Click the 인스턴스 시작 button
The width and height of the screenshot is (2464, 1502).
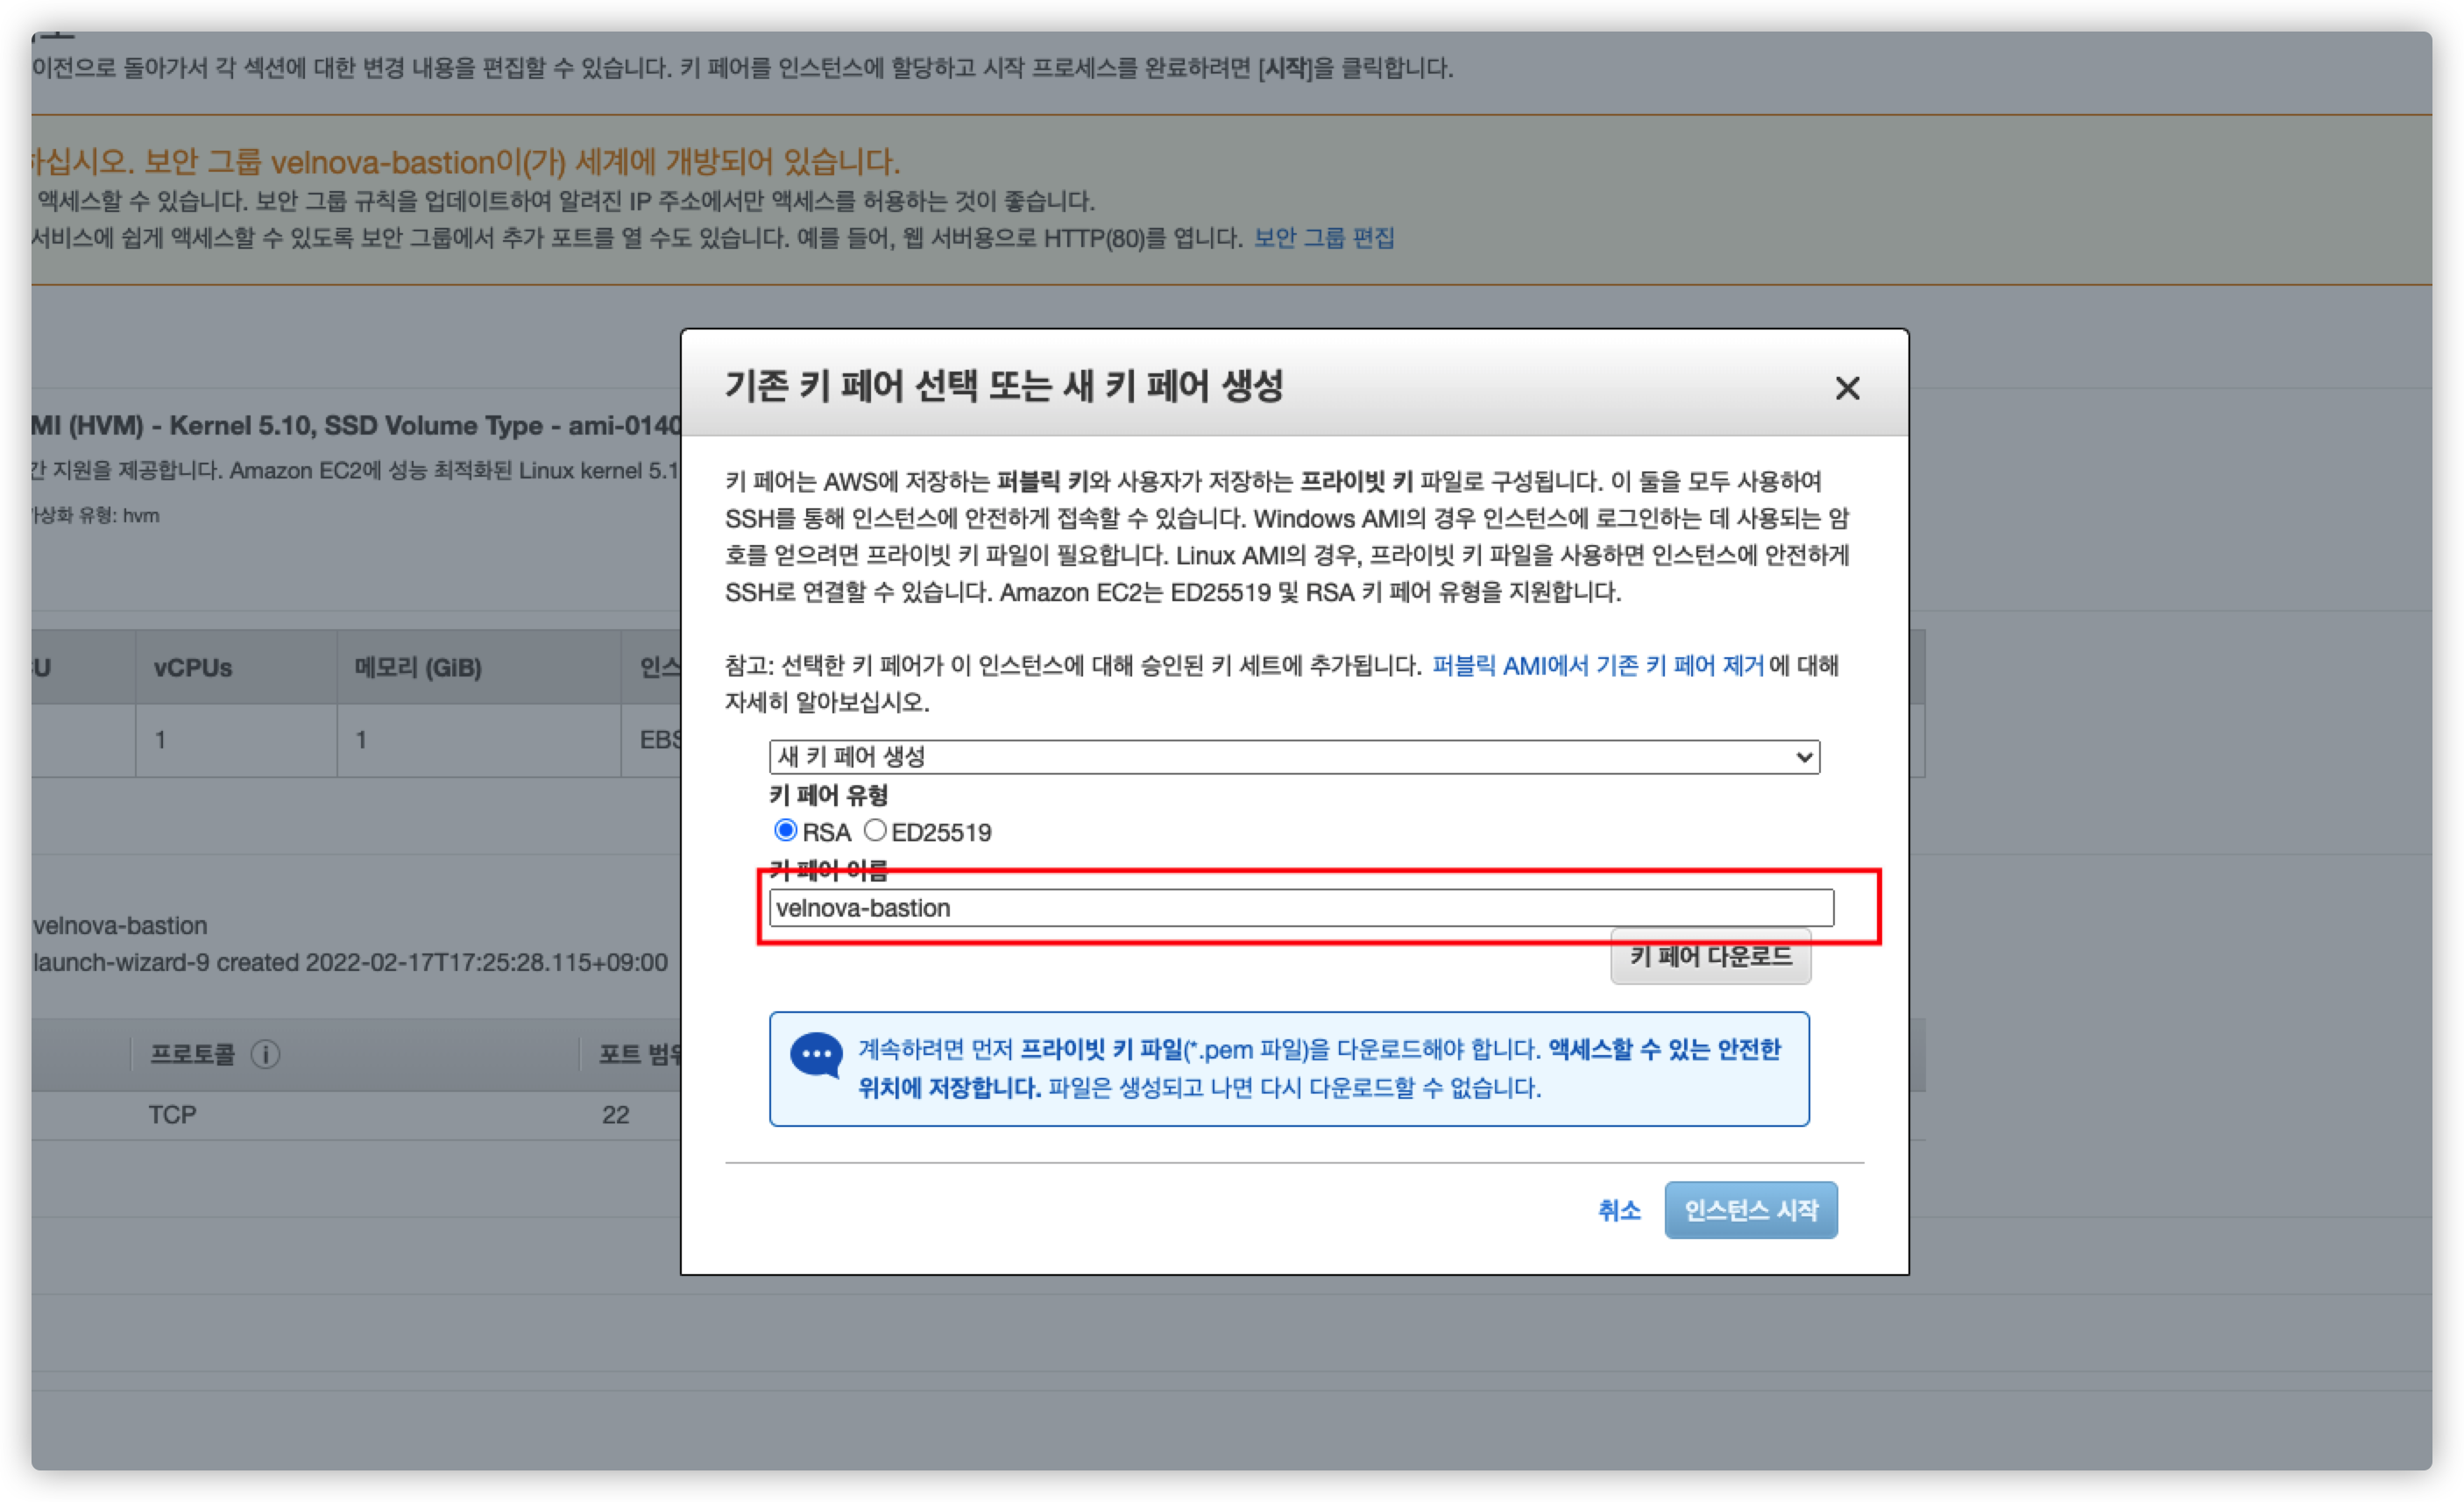tap(1750, 1210)
